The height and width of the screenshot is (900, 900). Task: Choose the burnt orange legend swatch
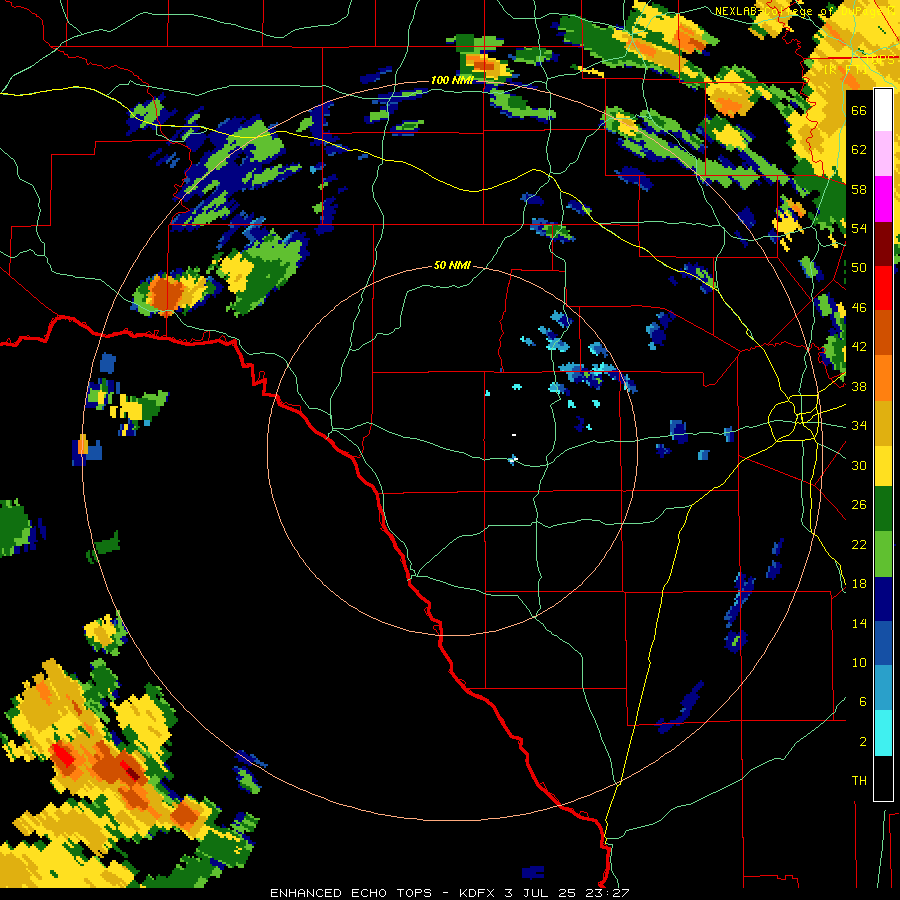coord(883,333)
